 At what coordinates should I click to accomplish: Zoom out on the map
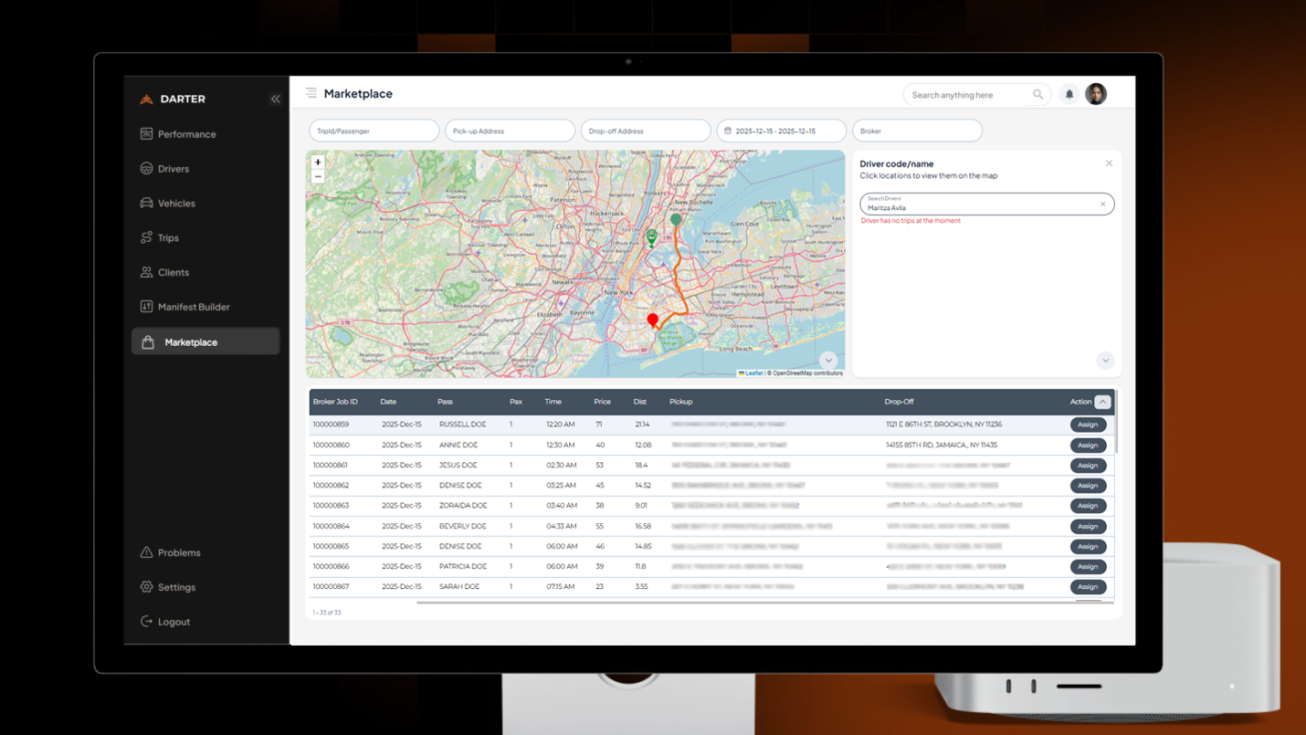click(318, 177)
